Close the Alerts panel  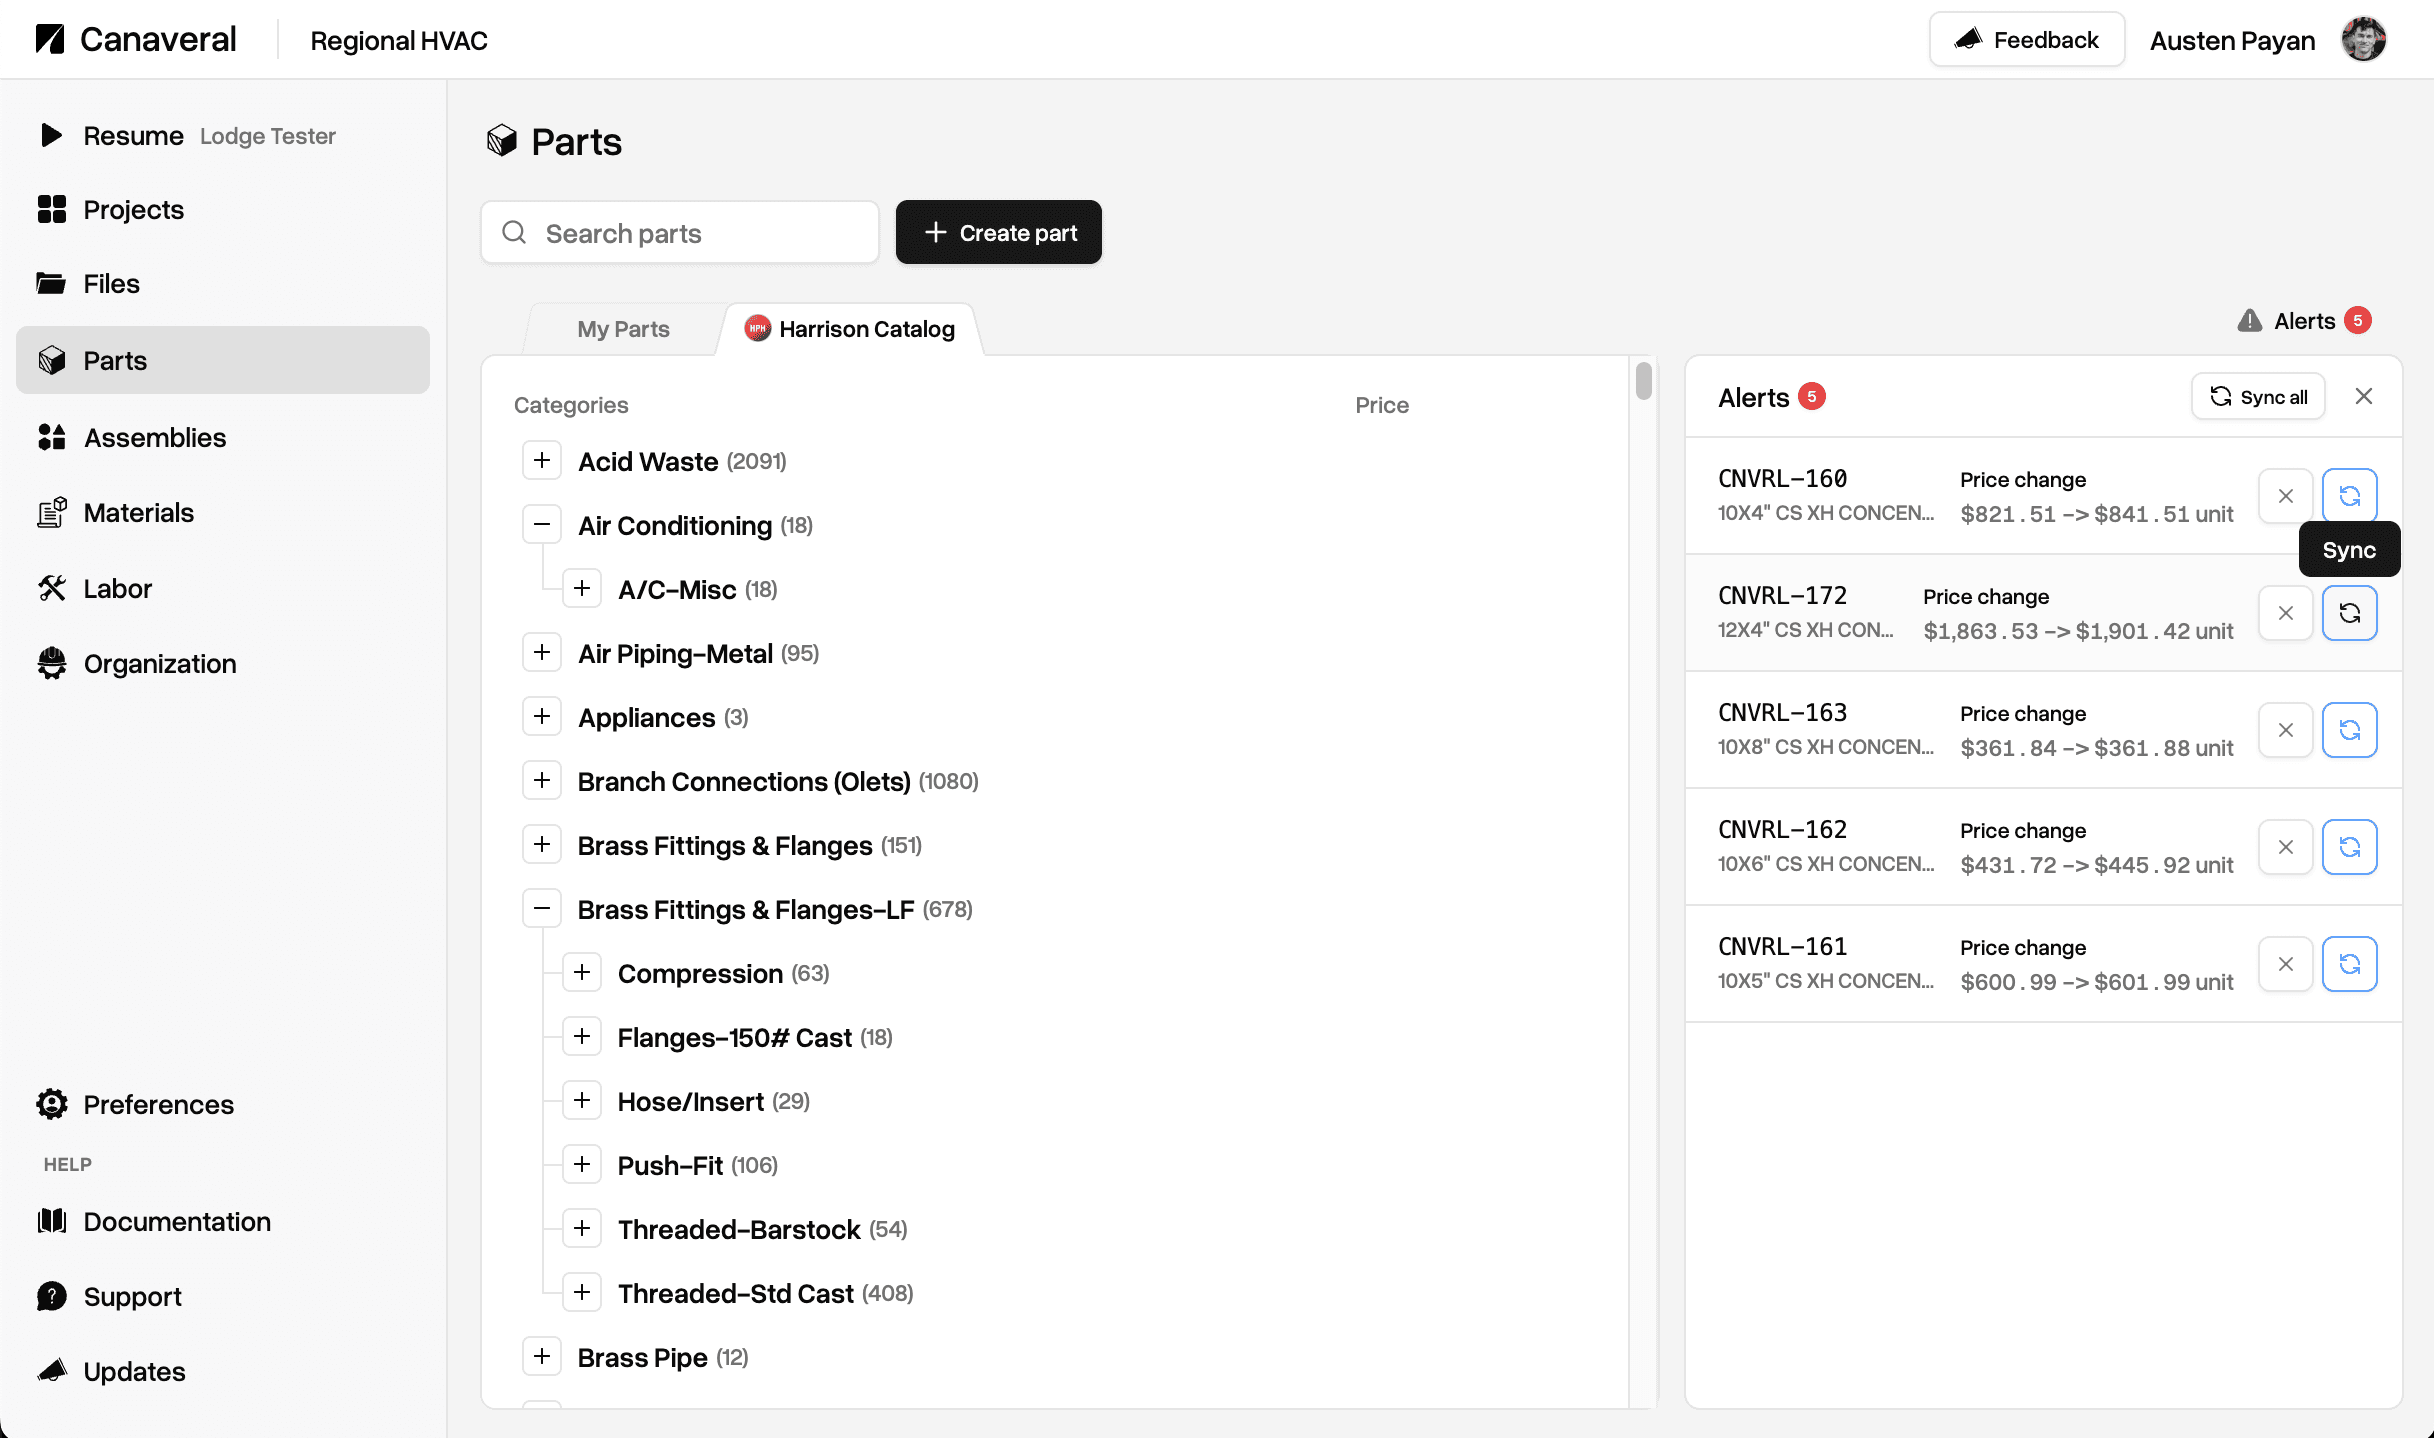[x=2364, y=397]
